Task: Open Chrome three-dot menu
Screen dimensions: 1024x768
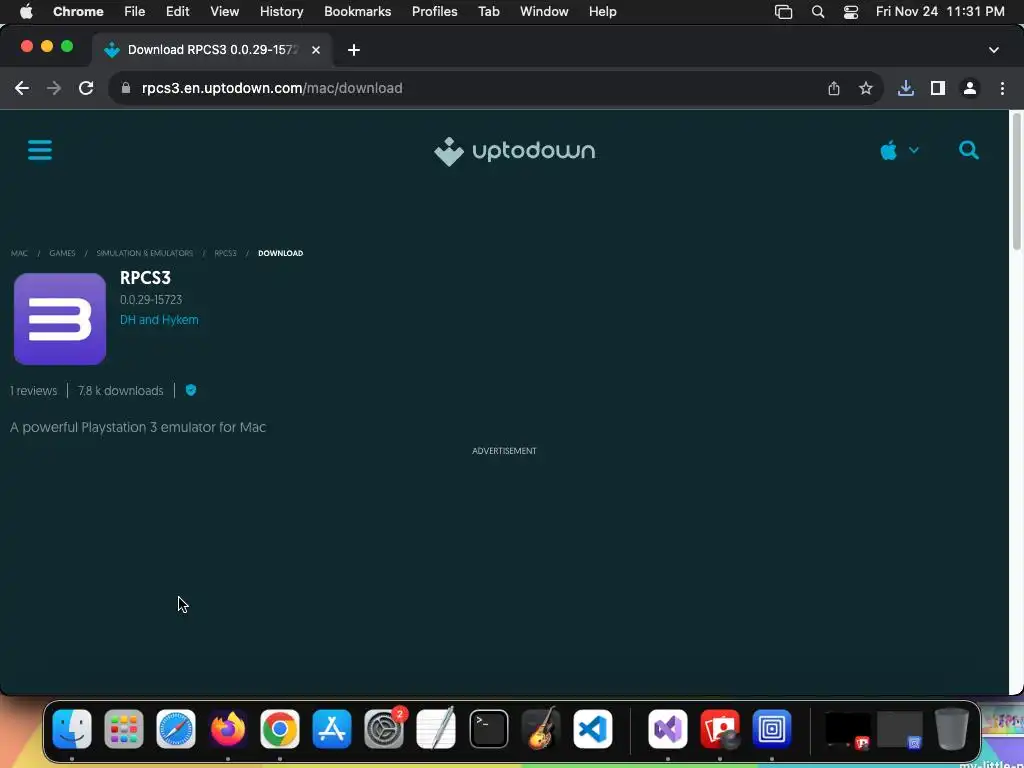Action: point(1002,88)
